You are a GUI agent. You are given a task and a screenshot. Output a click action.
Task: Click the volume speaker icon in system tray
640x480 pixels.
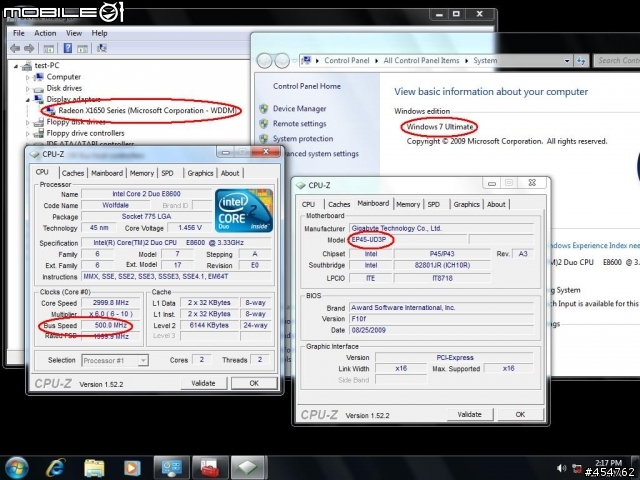[x=562, y=468]
